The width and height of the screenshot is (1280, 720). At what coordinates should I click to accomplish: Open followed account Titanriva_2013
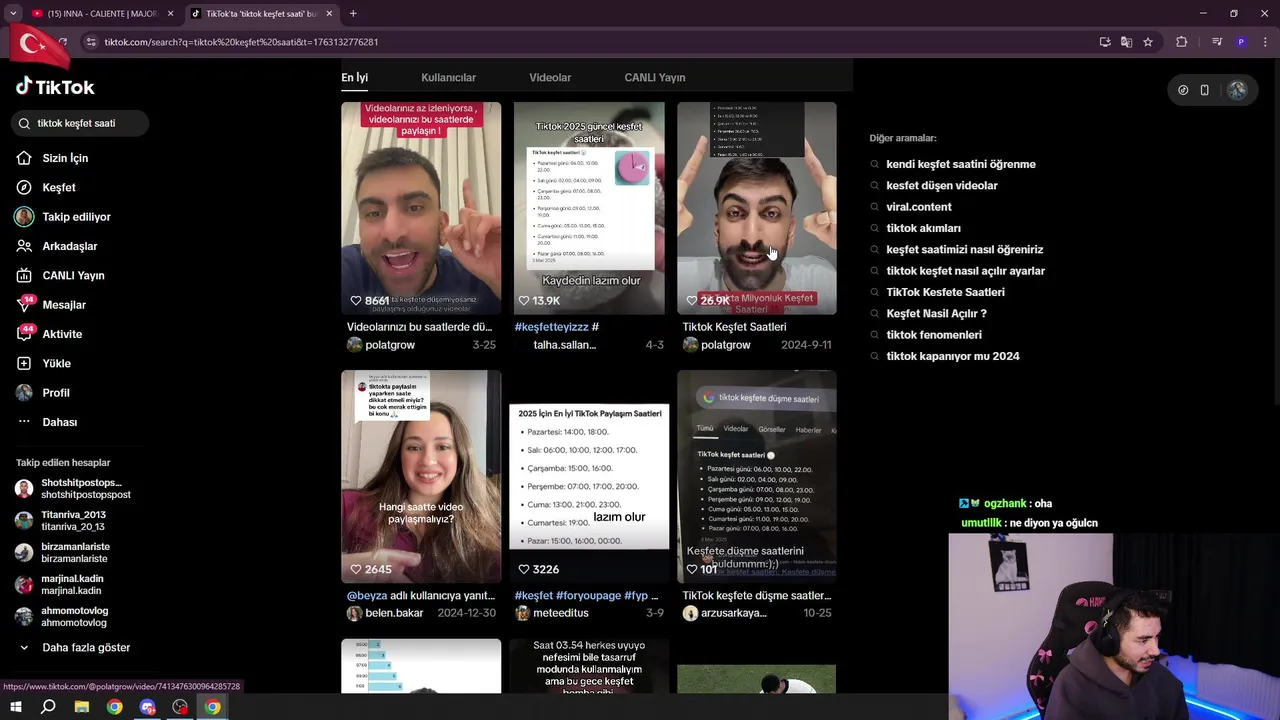pos(60,520)
